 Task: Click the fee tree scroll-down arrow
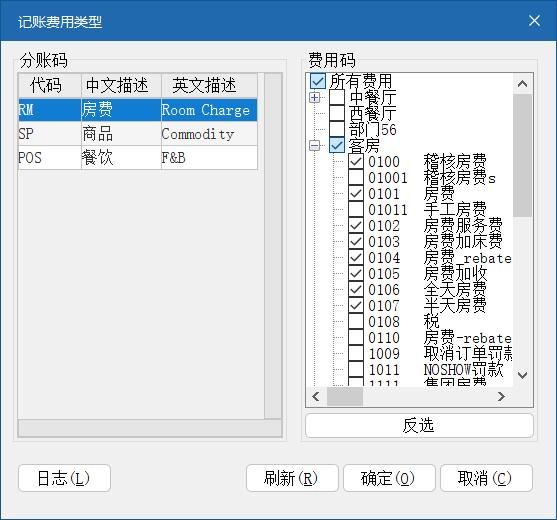(x=522, y=375)
